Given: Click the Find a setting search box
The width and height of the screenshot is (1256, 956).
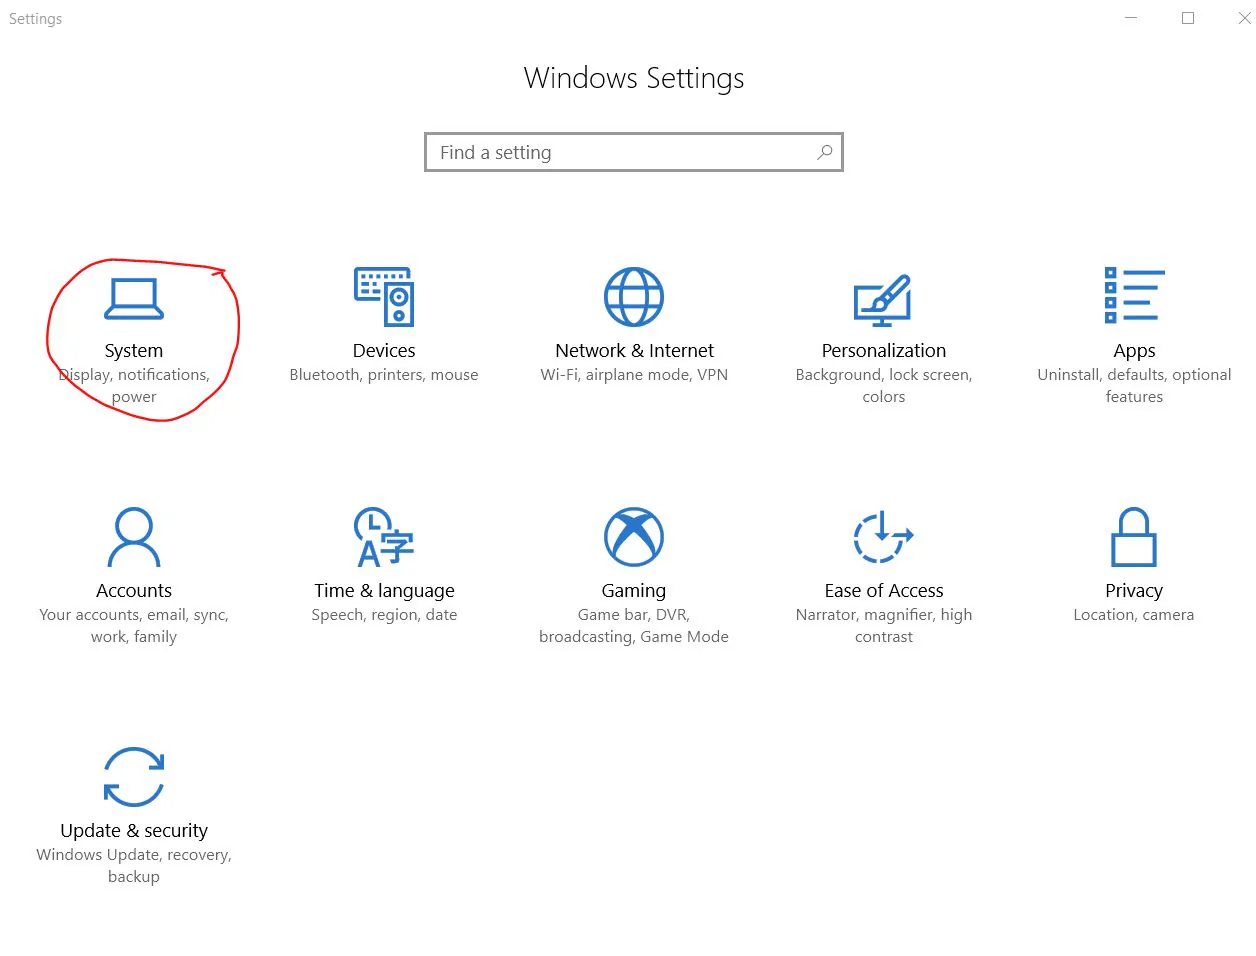Looking at the screenshot, I should 634,152.
